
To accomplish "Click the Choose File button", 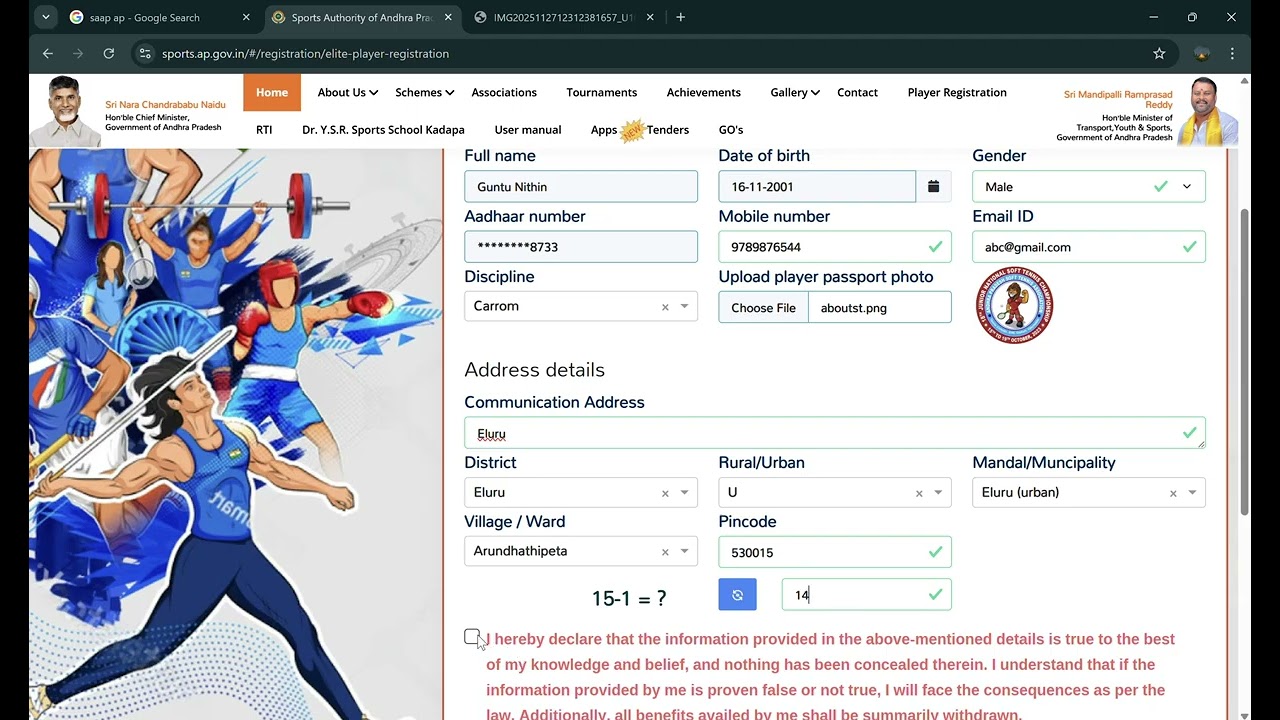I will (763, 308).
